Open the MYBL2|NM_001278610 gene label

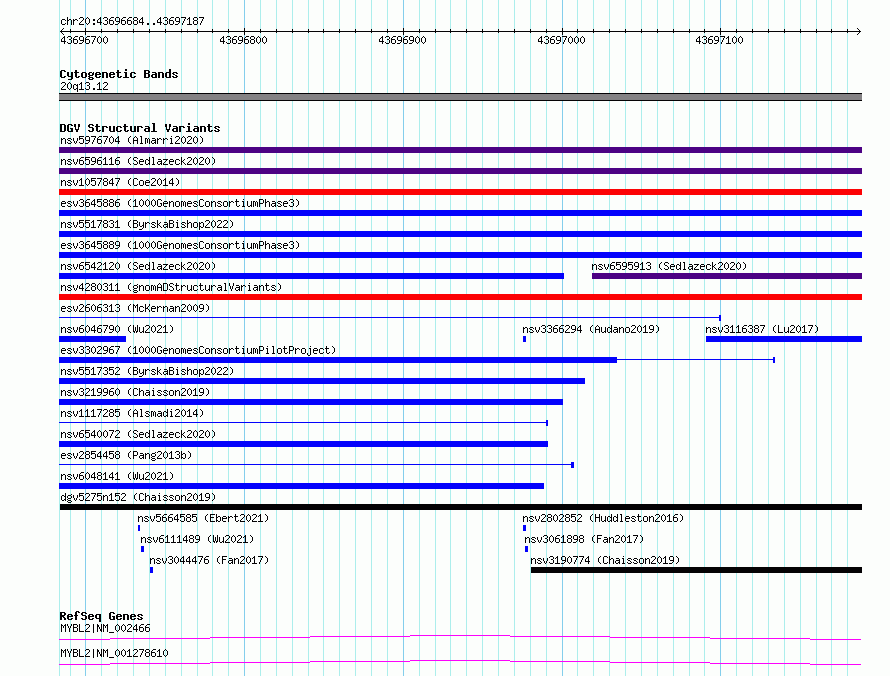(x=114, y=653)
